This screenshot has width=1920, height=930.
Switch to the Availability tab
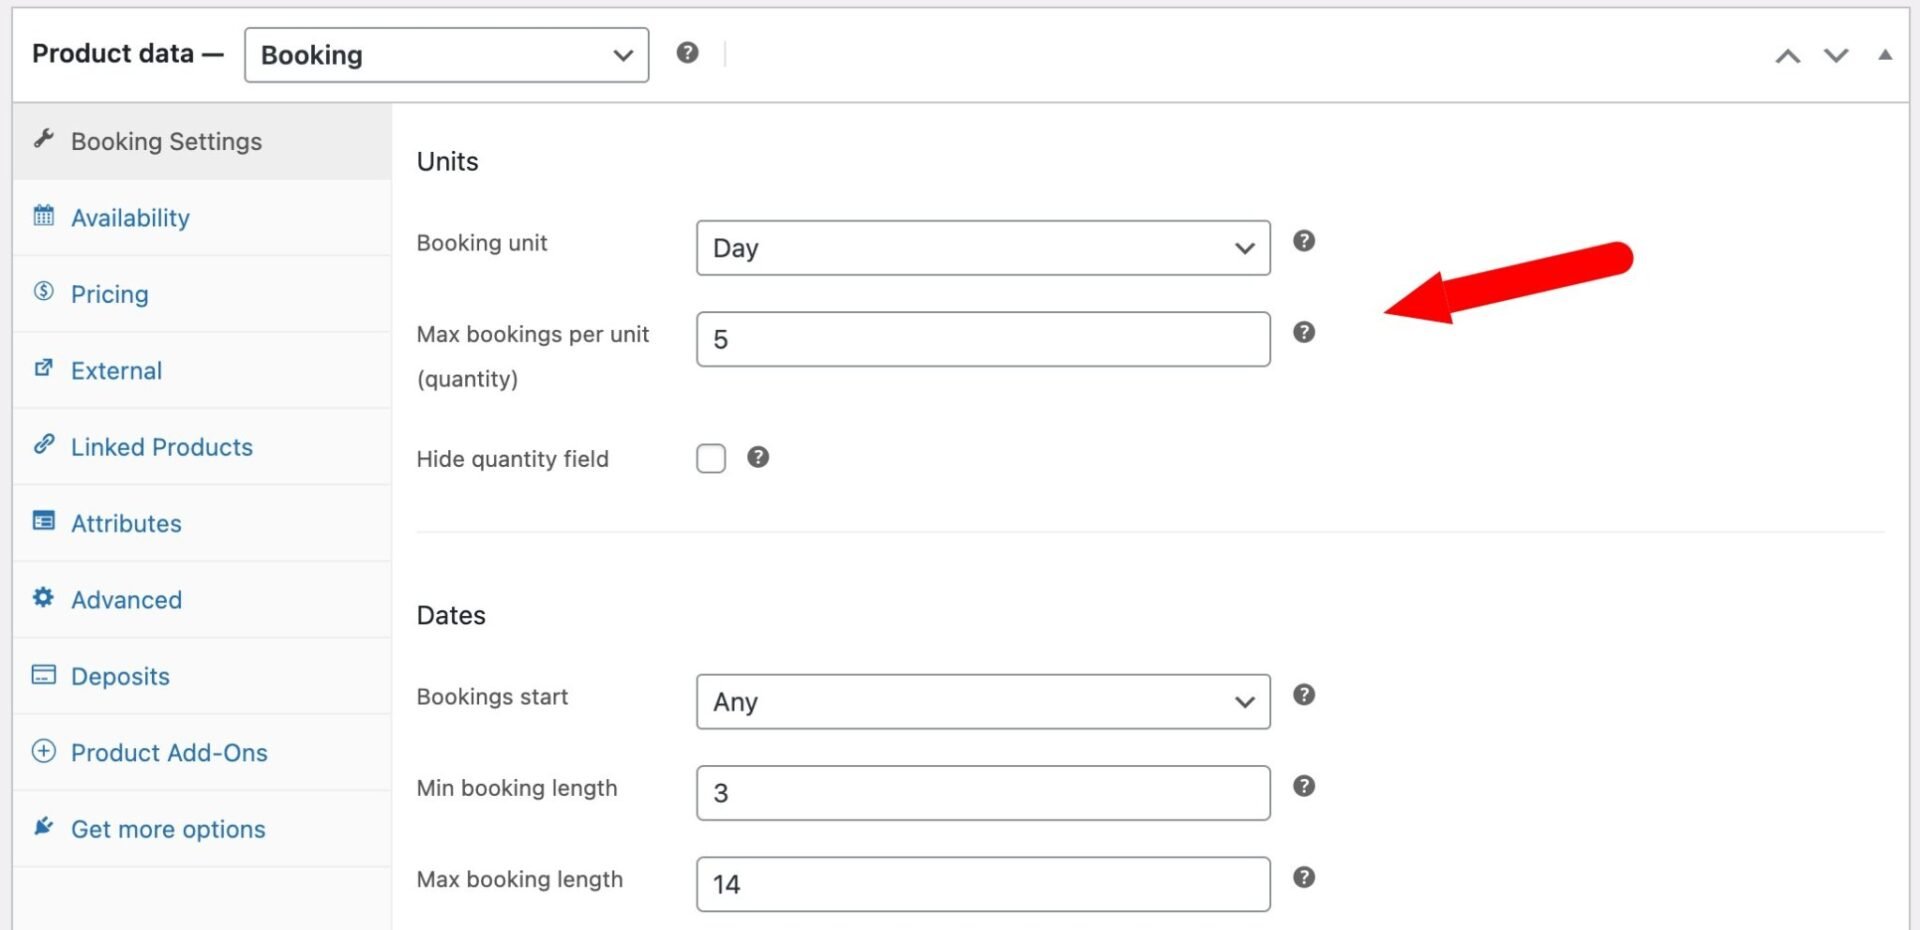tap(130, 218)
